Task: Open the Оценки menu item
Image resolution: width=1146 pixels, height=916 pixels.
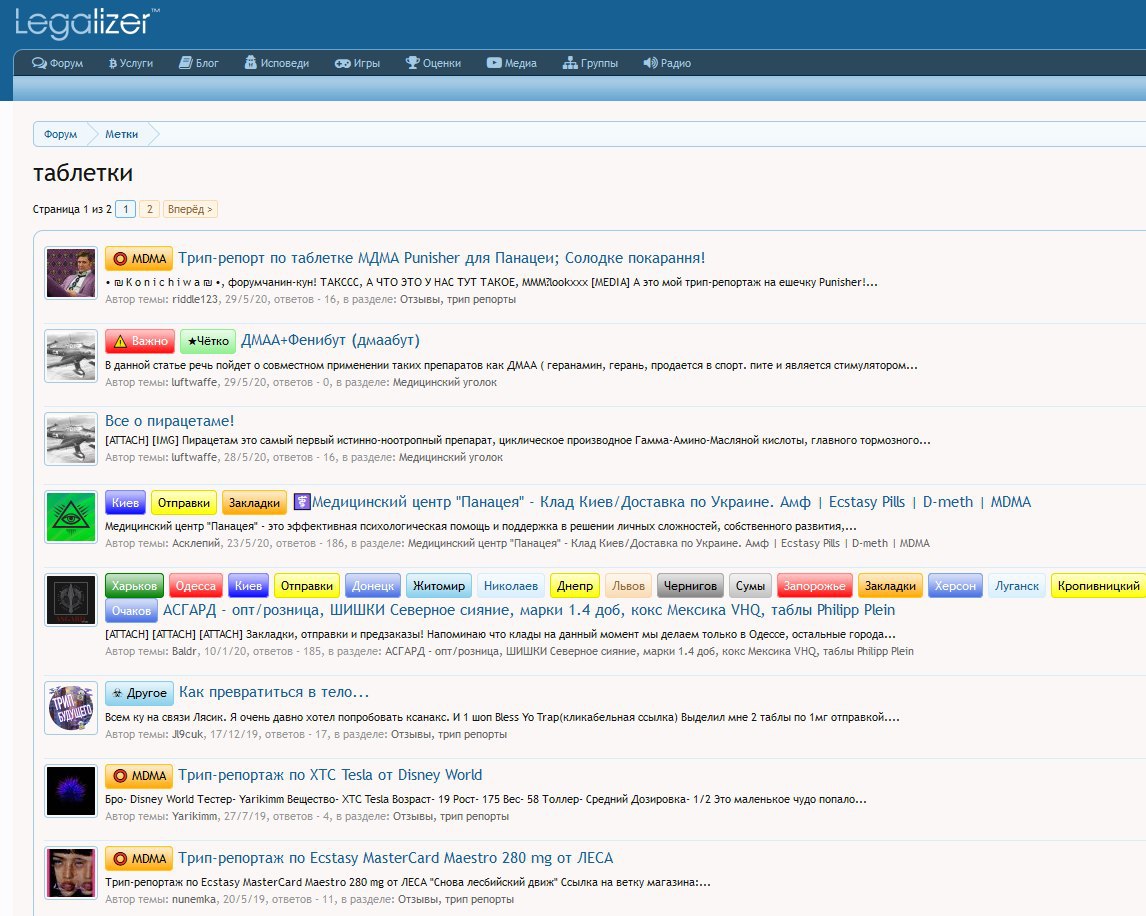Action: pyautogui.click(x=433, y=63)
